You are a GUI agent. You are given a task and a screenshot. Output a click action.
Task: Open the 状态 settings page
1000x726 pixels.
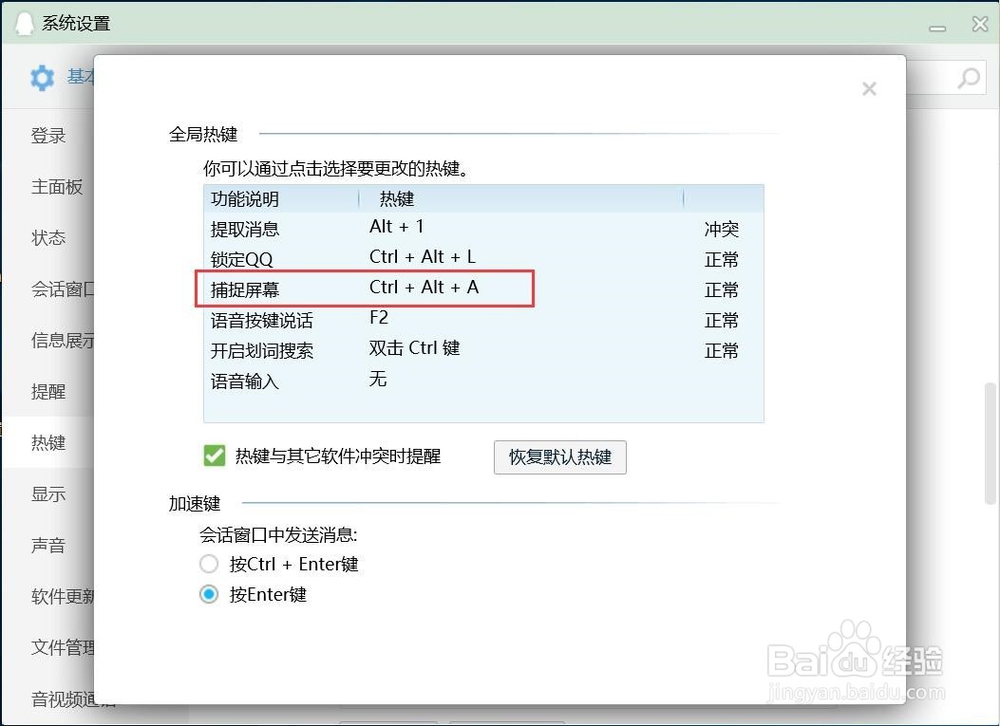pos(48,238)
